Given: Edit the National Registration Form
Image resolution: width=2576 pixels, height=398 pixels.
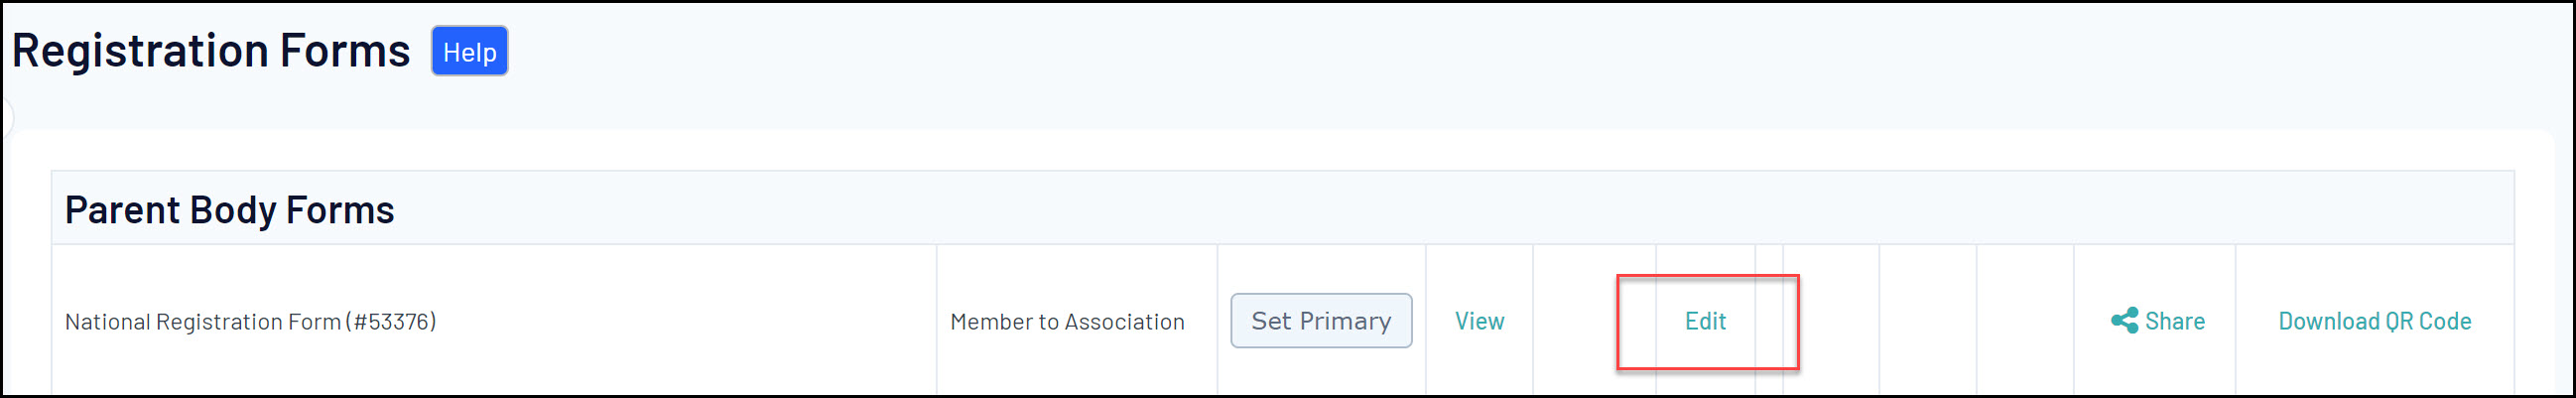Looking at the screenshot, I should pos(1705,321).
